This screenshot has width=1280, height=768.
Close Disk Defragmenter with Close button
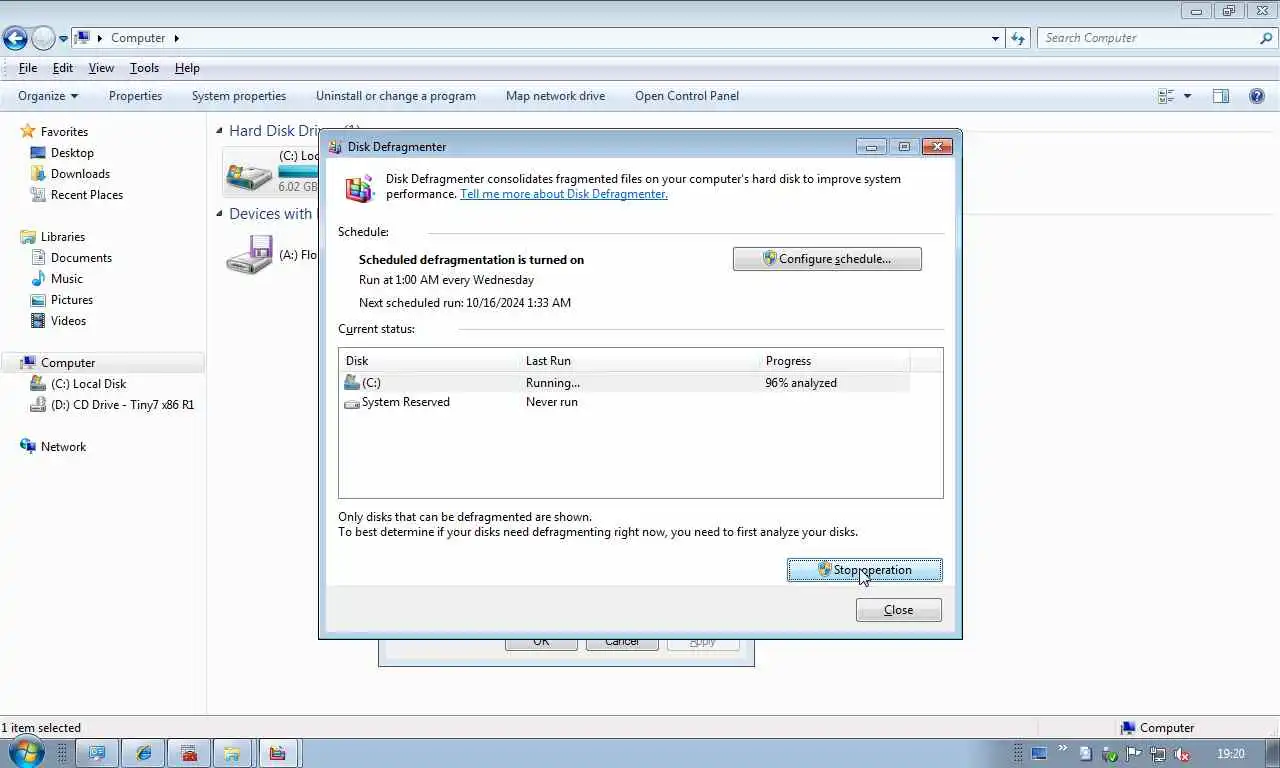(899, 610)
